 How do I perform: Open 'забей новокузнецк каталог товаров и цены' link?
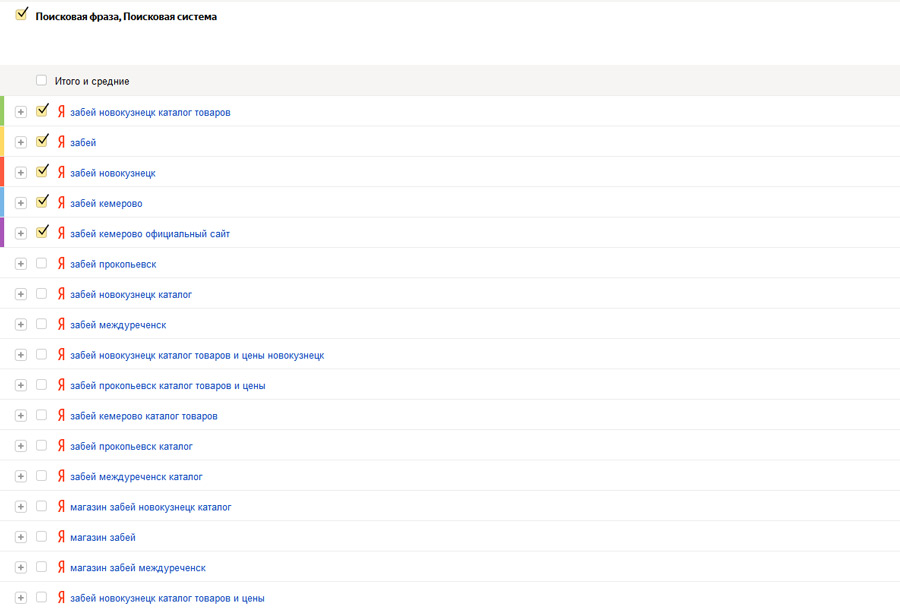168,599
